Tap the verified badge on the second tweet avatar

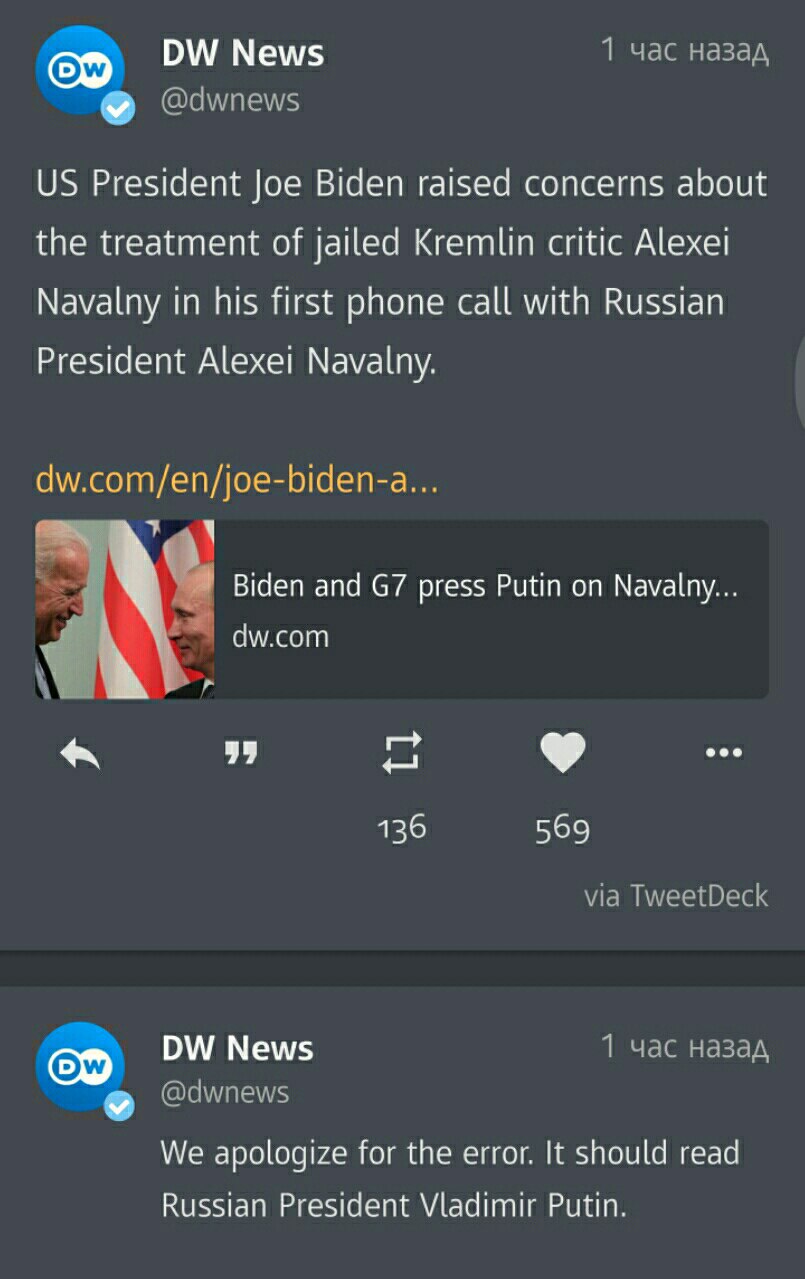click(118, 1104)
